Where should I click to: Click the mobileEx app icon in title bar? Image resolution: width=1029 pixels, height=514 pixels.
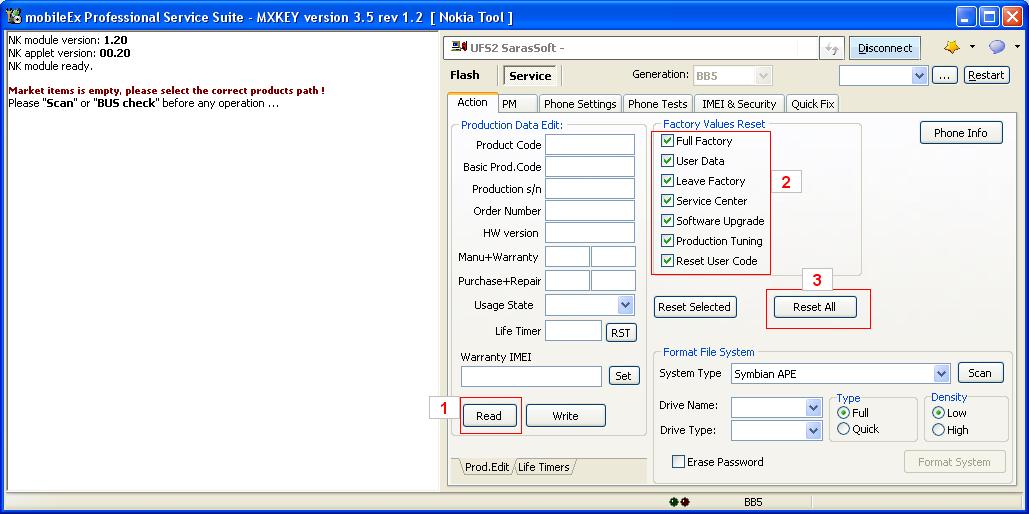tap(12, 16)
